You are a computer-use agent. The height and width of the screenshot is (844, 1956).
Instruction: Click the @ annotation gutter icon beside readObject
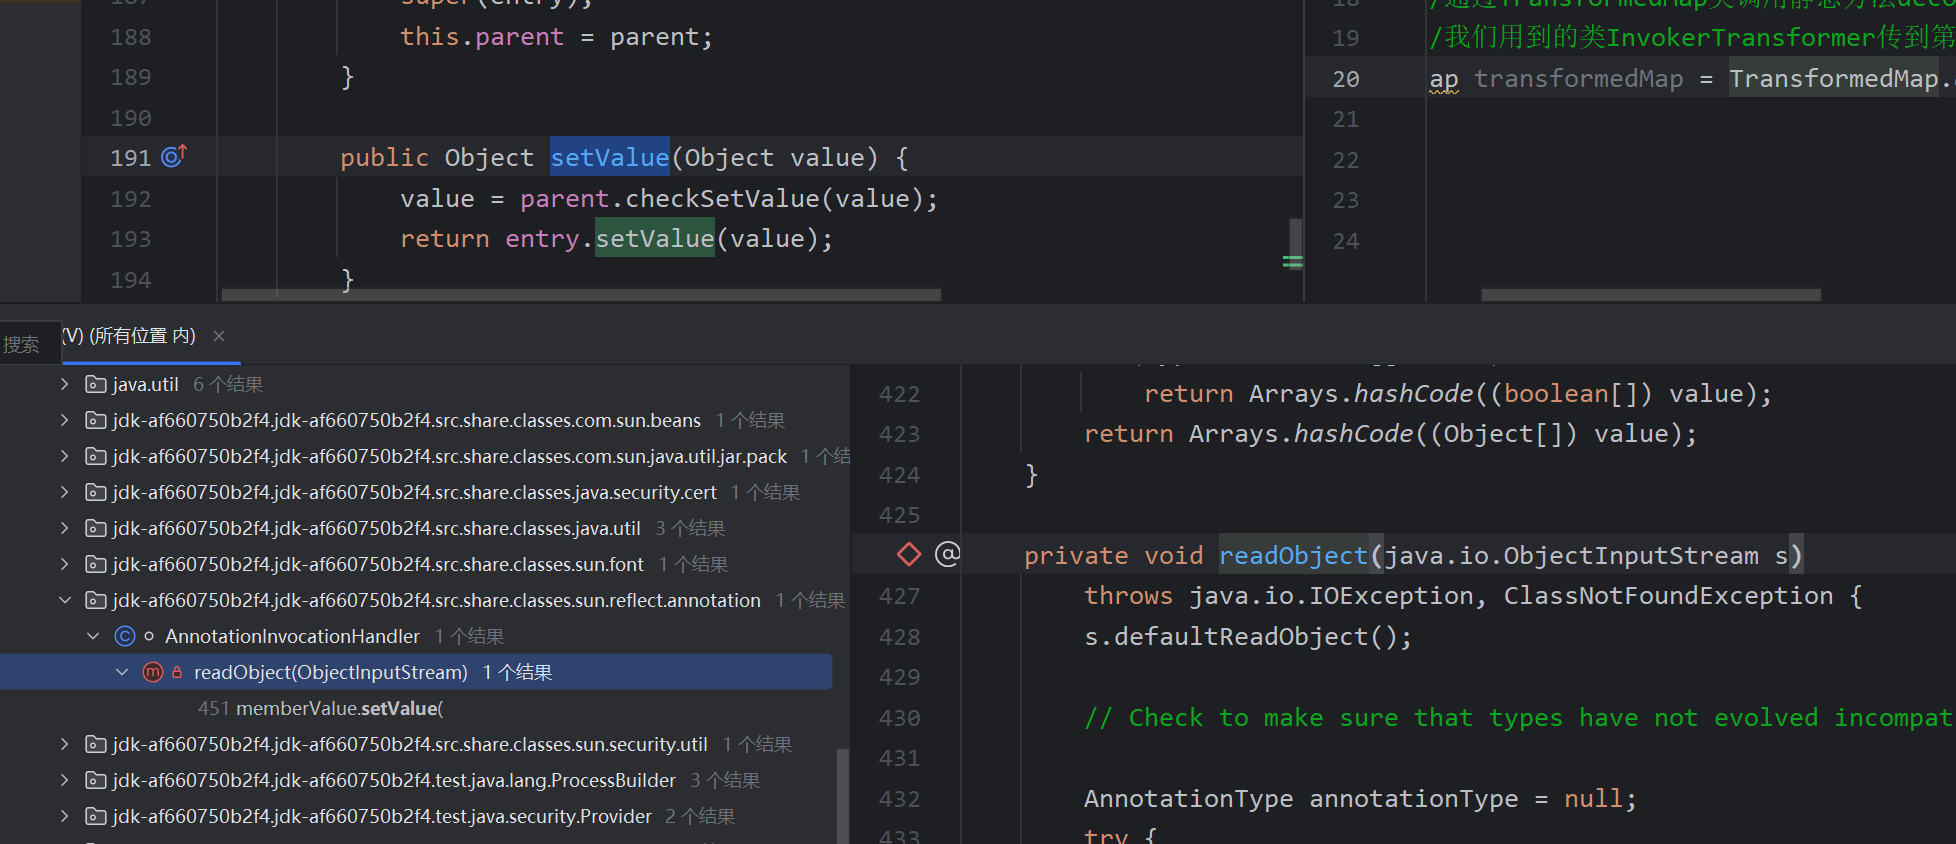[947, 554]
